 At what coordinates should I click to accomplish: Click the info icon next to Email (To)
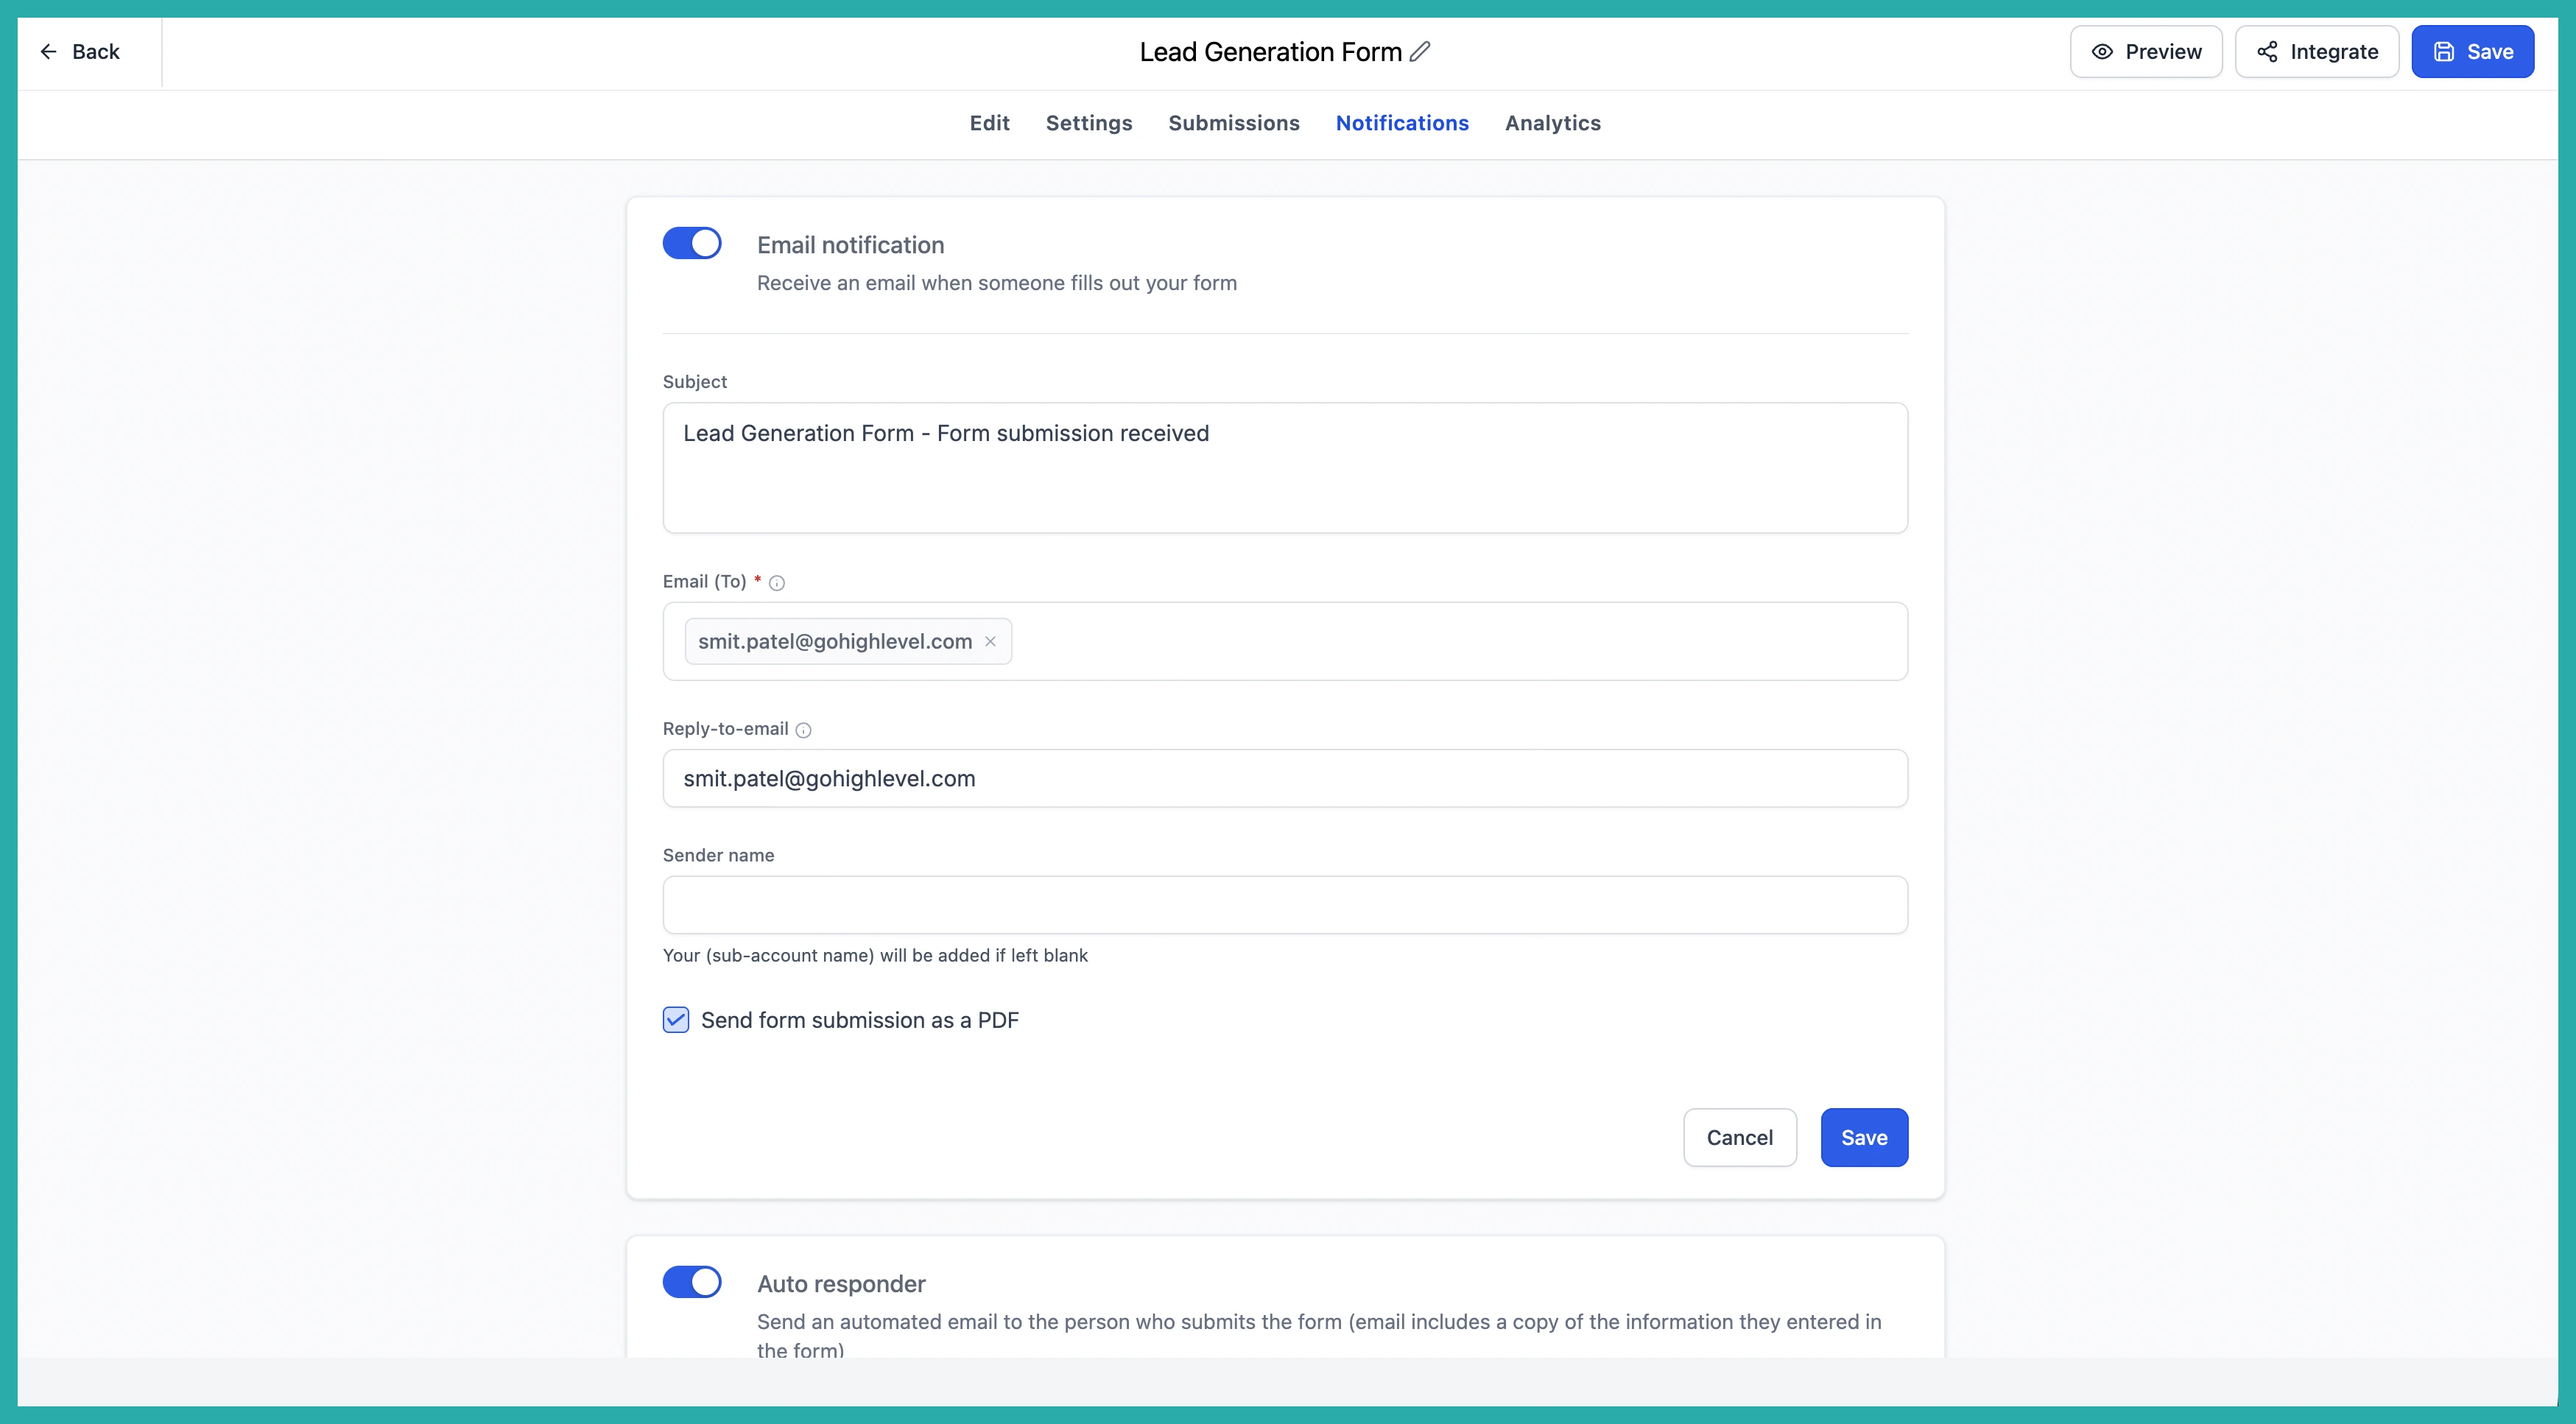777,583
